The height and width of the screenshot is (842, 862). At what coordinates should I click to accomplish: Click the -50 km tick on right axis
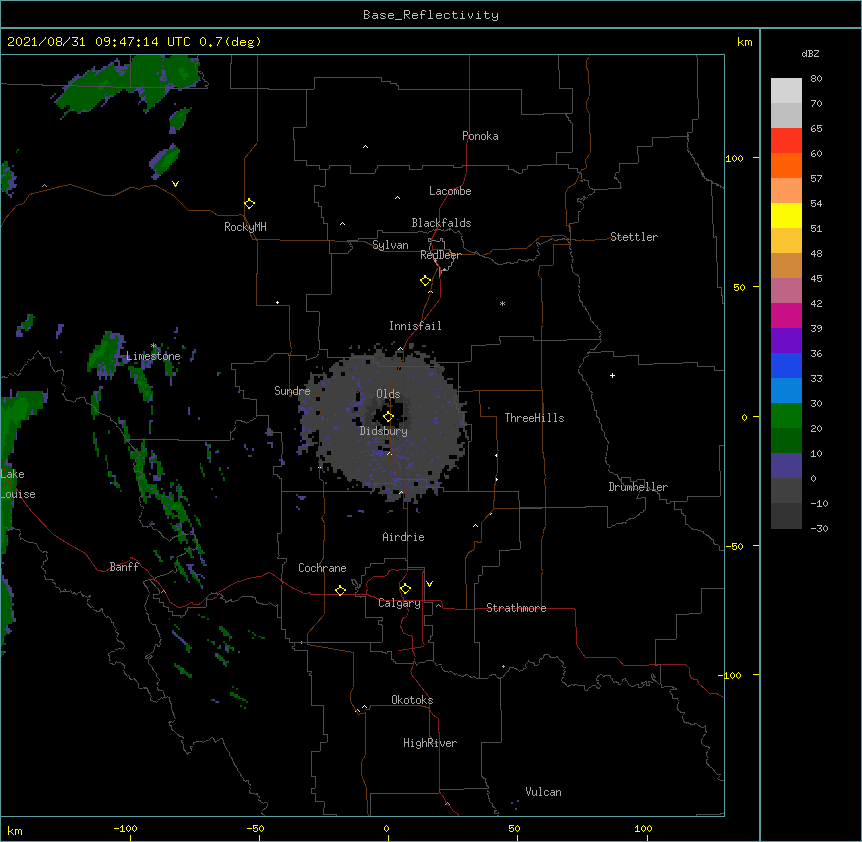[x=734, y=546]
